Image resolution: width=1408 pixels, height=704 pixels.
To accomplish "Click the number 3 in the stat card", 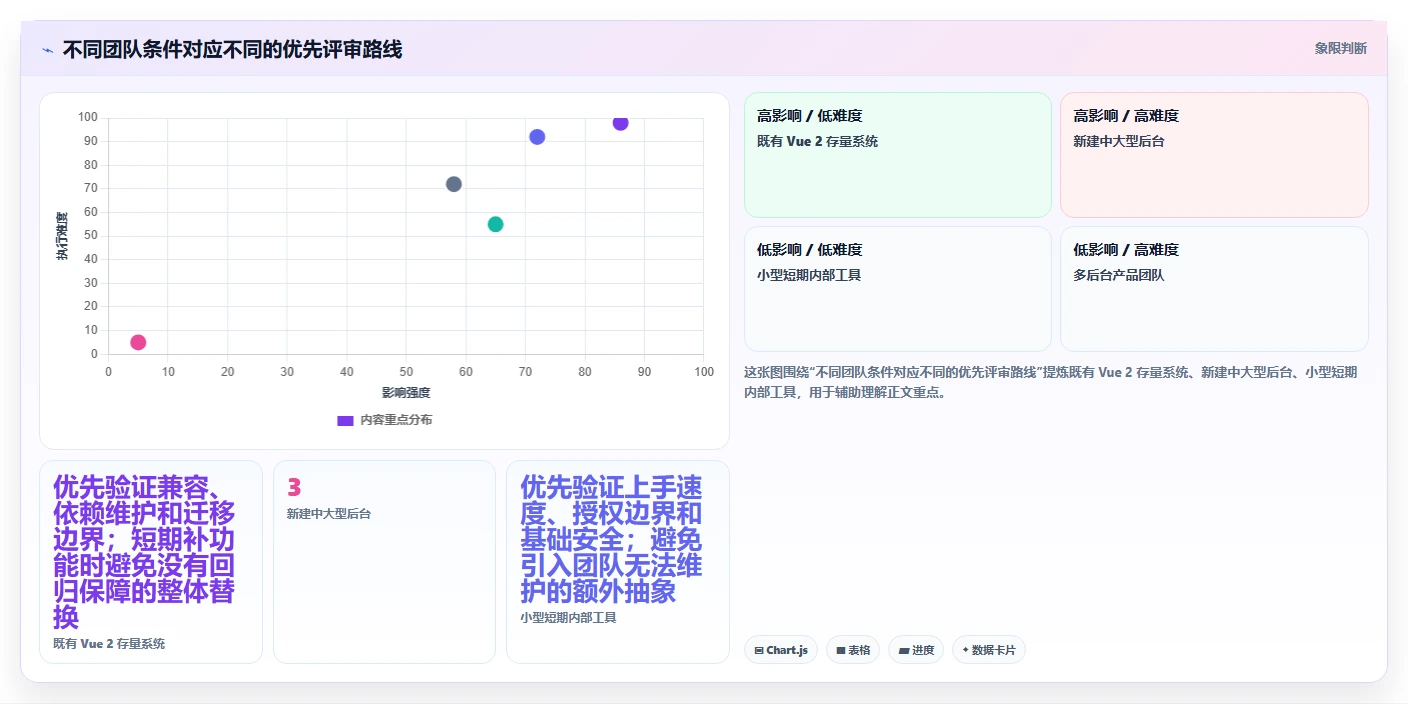I will tap(294, 487).
